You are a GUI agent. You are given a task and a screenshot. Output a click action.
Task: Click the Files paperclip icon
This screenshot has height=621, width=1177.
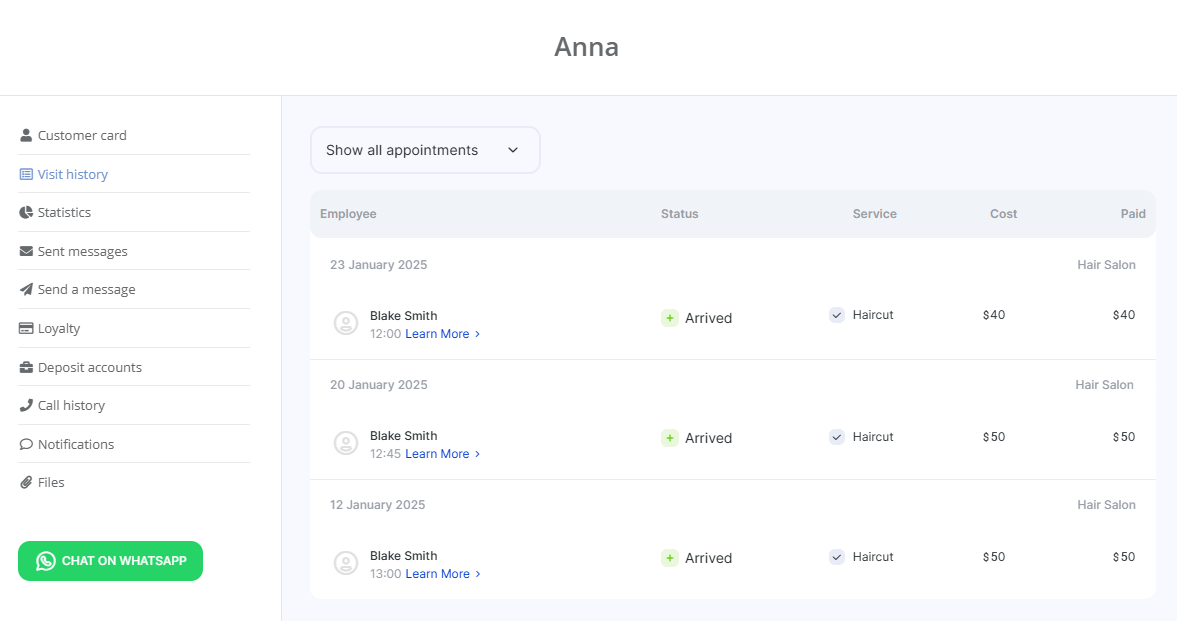click(26, 482)
